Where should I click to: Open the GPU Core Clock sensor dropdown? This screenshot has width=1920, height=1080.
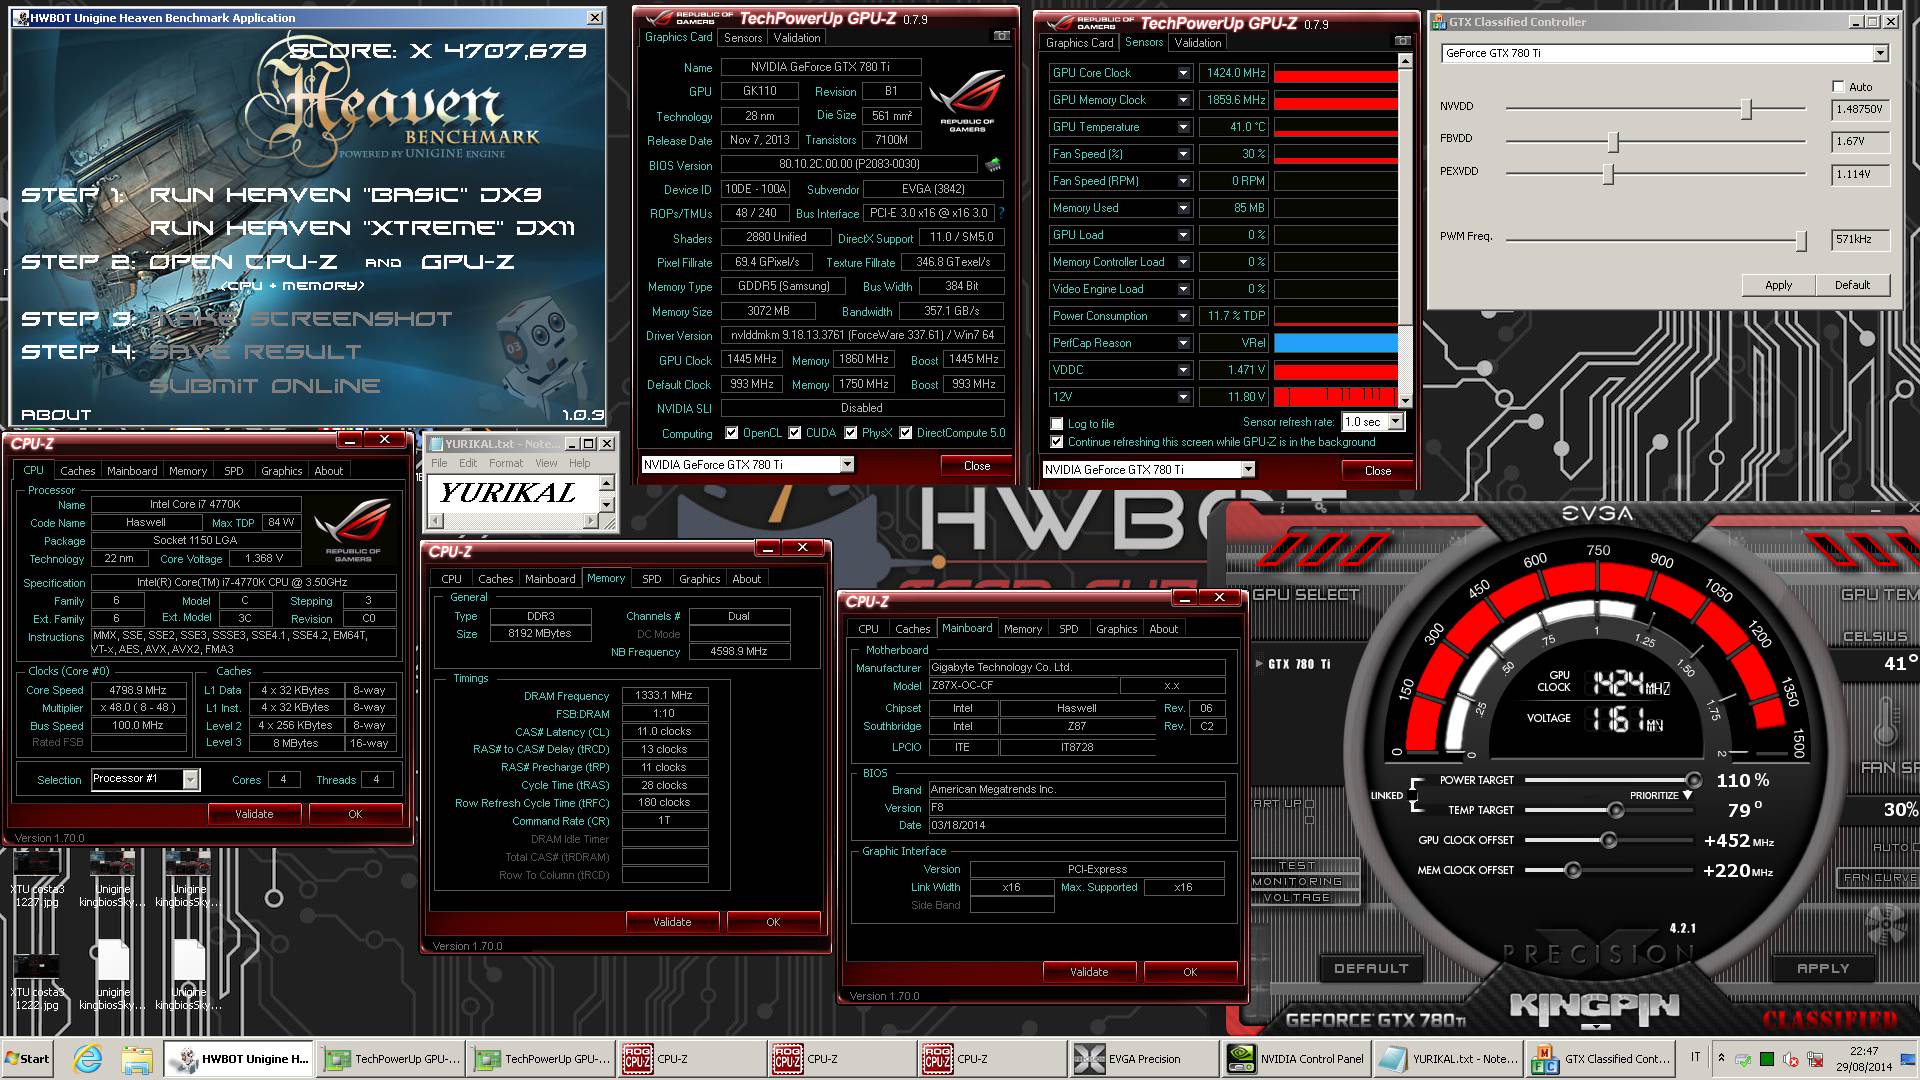[x=1184, y=73]
